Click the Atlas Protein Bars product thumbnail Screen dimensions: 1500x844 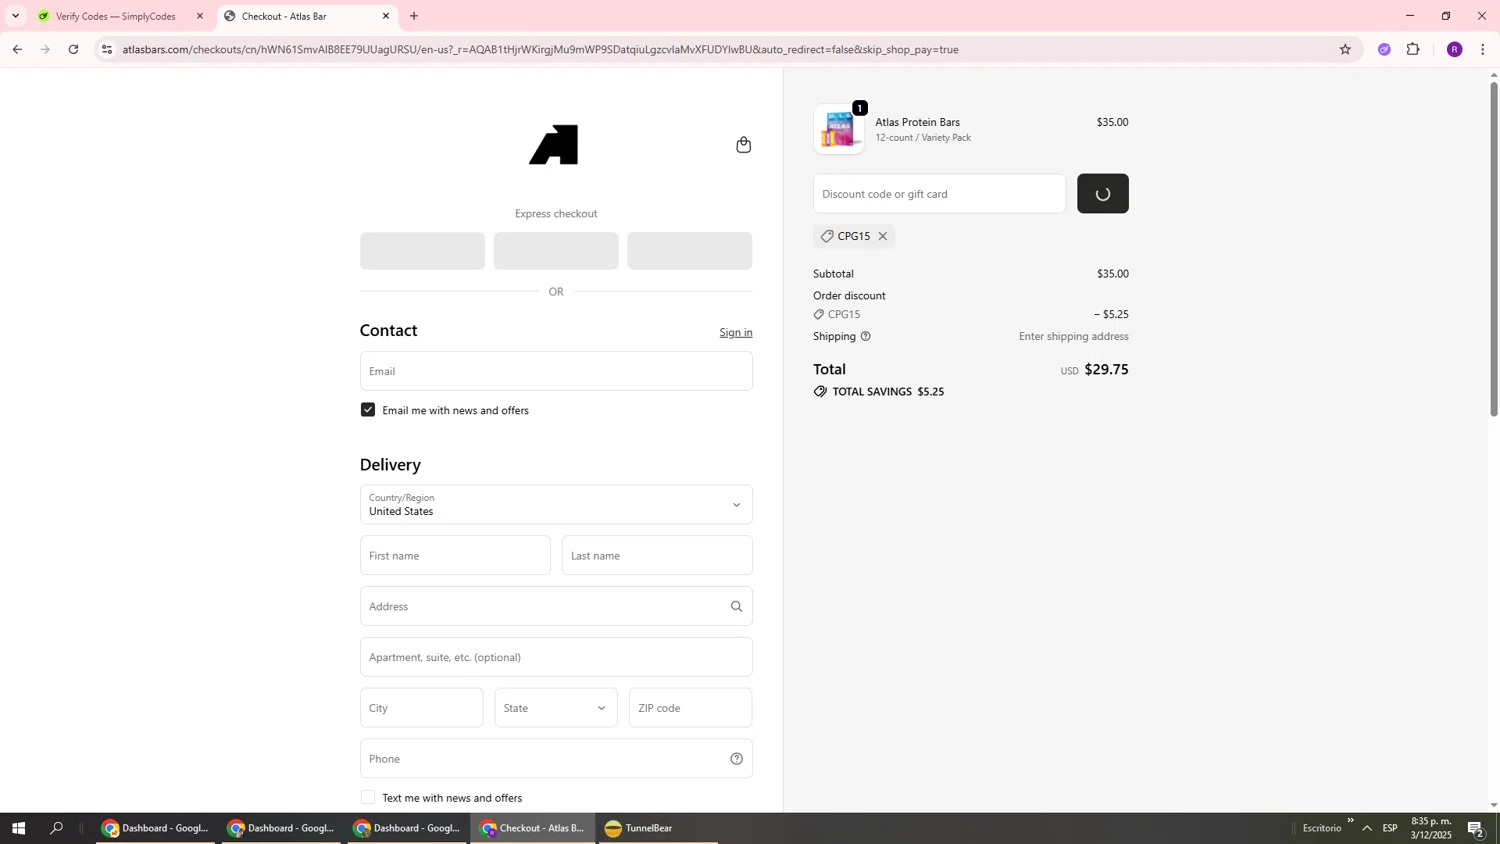839,129
